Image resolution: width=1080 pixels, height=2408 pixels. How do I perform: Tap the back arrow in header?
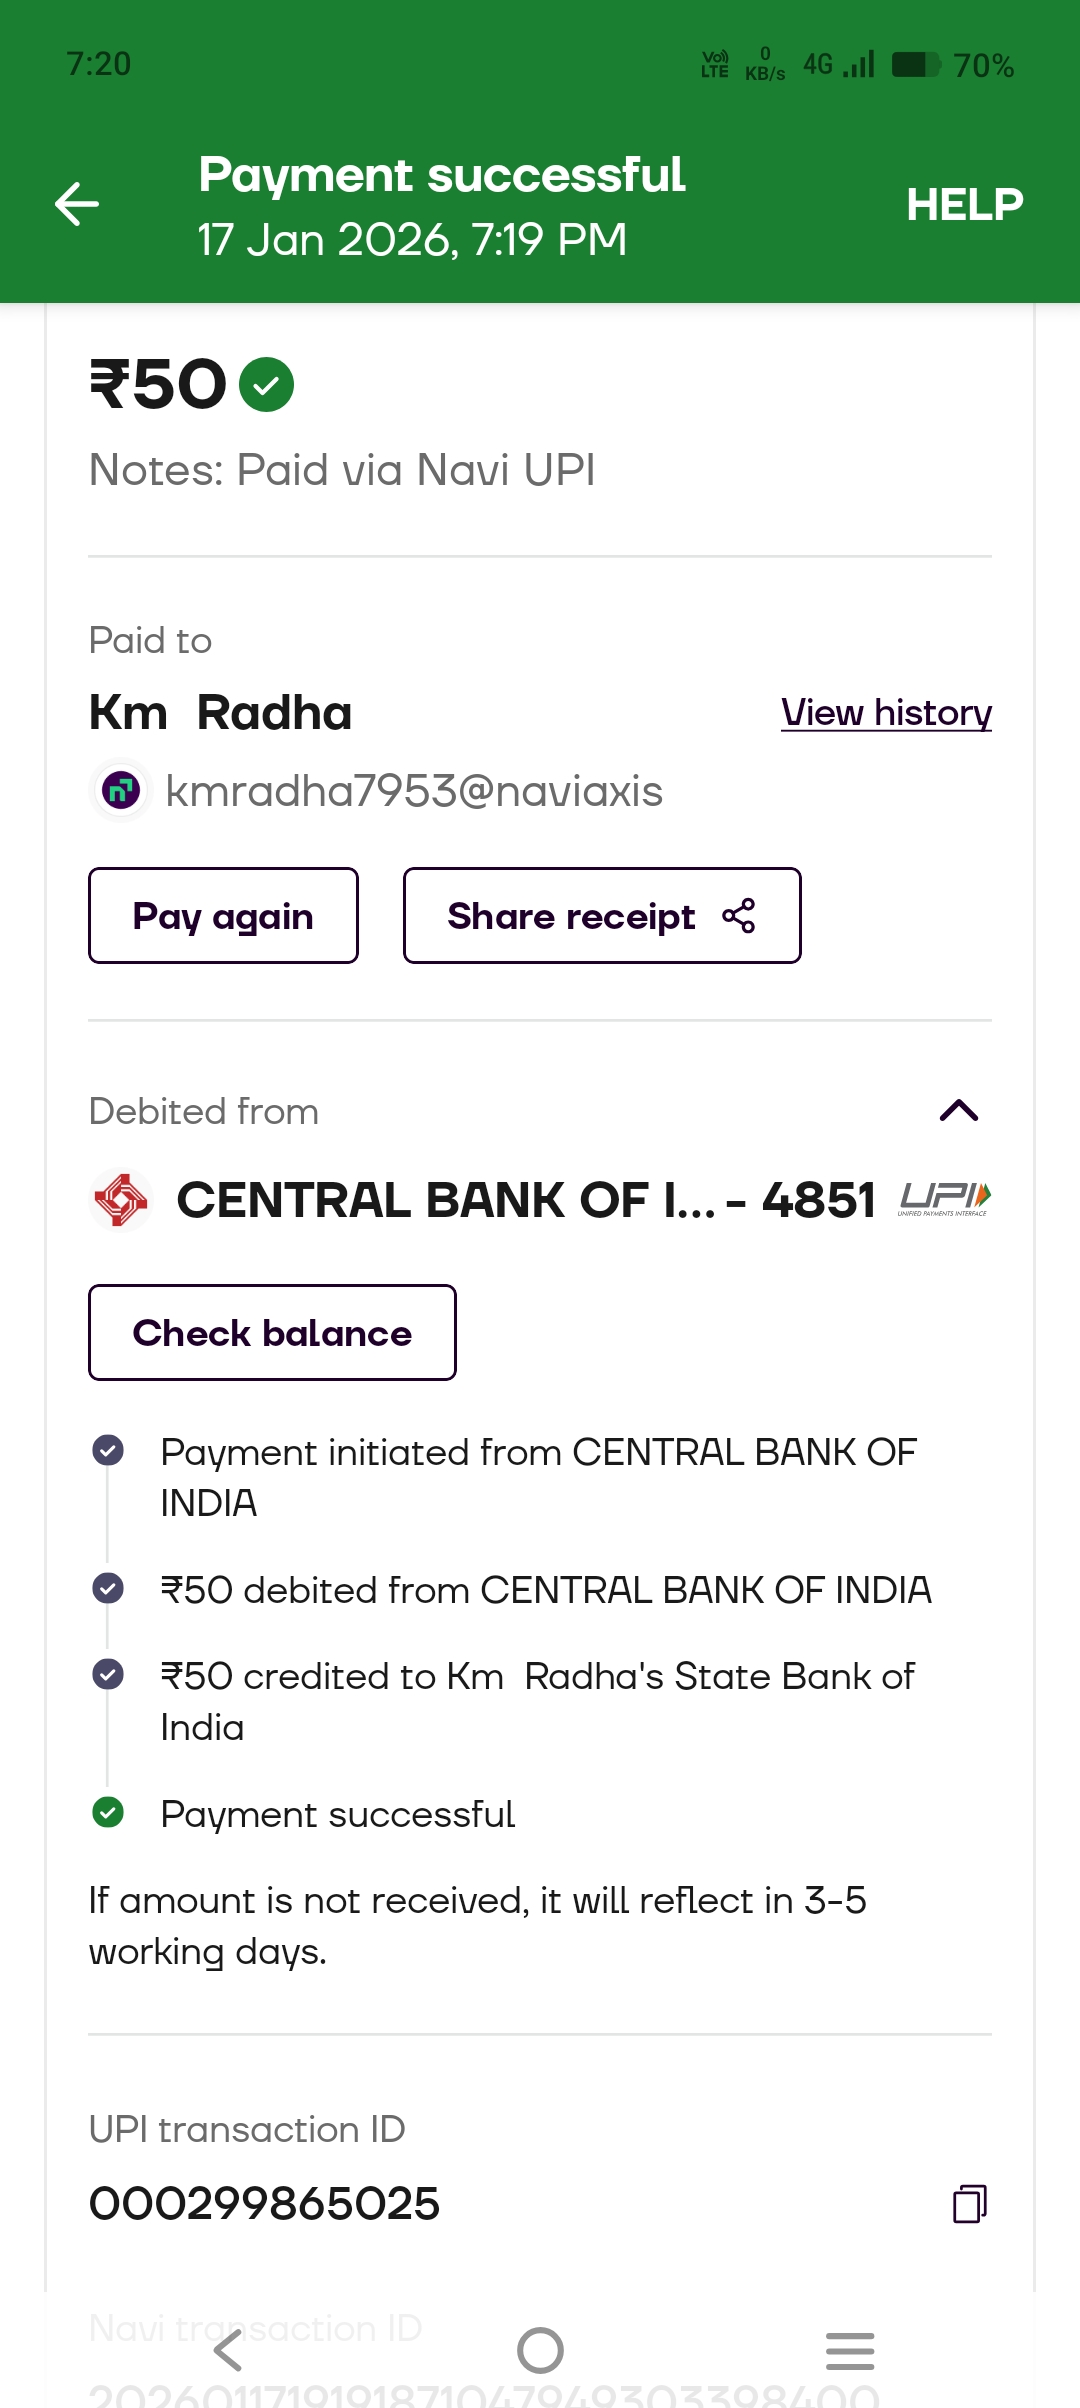pos(77,204)
